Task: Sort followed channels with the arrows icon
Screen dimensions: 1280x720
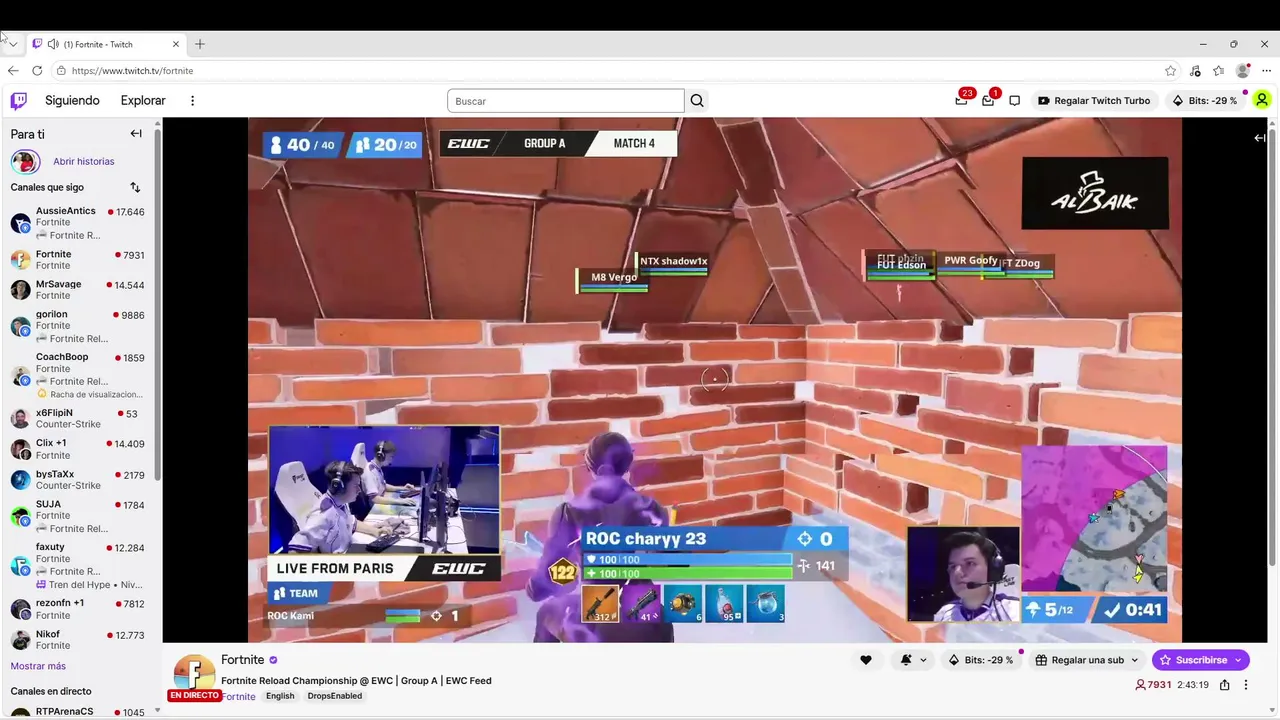Action: [x=135, y=187]
